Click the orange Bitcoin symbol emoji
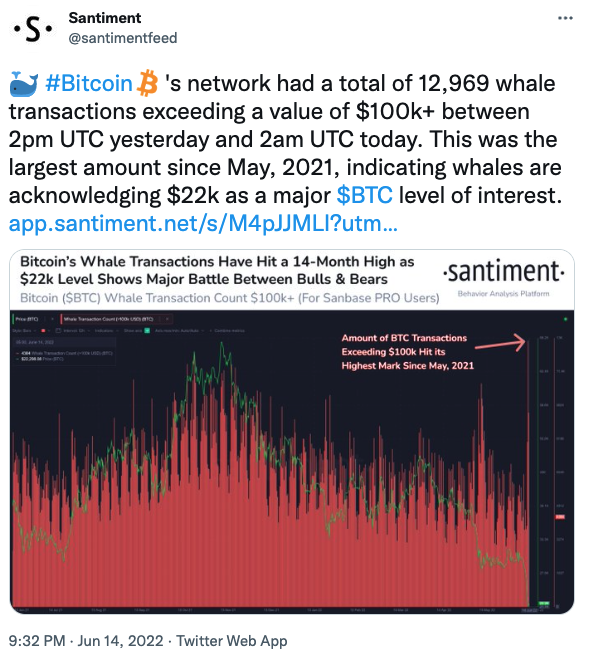The width and height of the screenshot is (589, 659). [x=148, y=83]
